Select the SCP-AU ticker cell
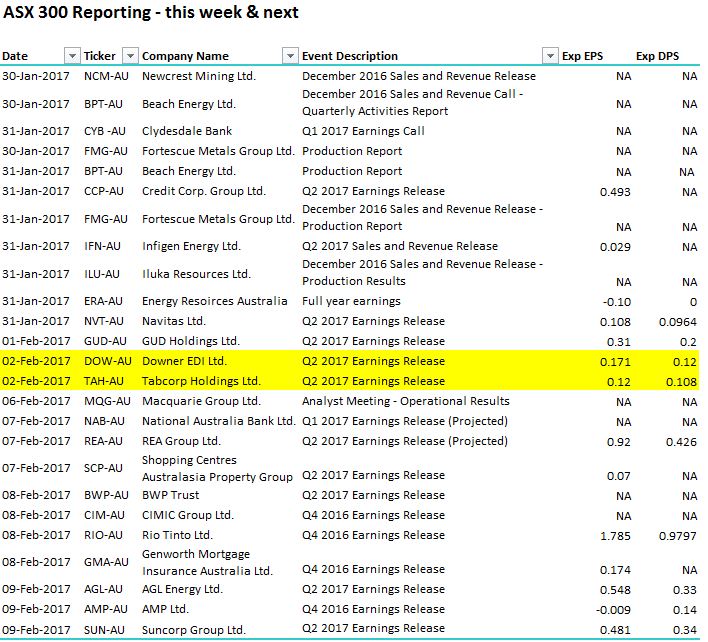The width and height of the screenshot is (708, 642). coord(103,468)
